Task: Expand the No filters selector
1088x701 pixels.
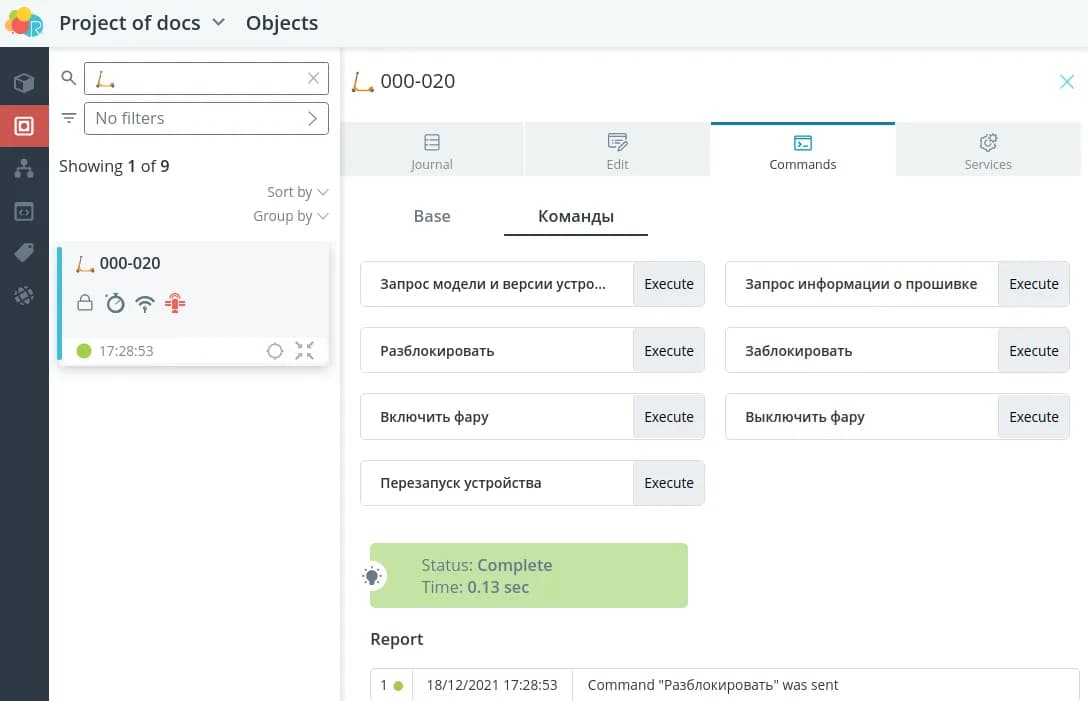Action: pyautogui.click(x=206, y=118)
